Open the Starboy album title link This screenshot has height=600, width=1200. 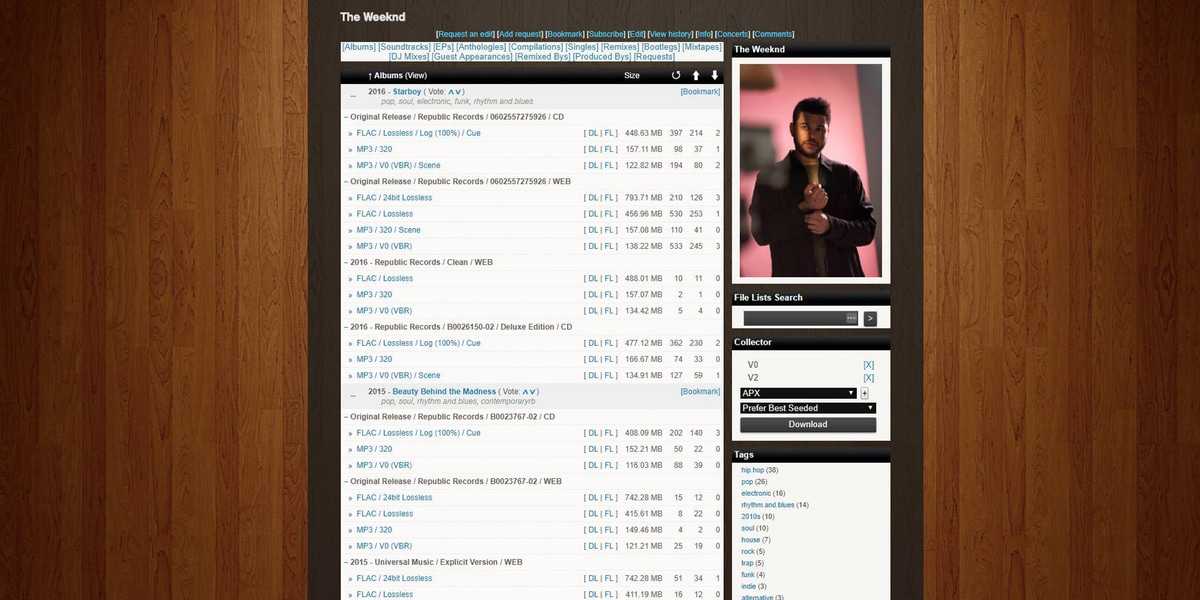point(407,92)
